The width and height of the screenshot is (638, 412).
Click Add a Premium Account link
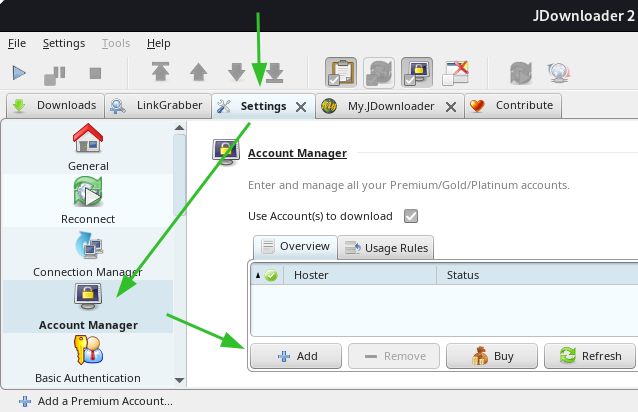(96, 401)
